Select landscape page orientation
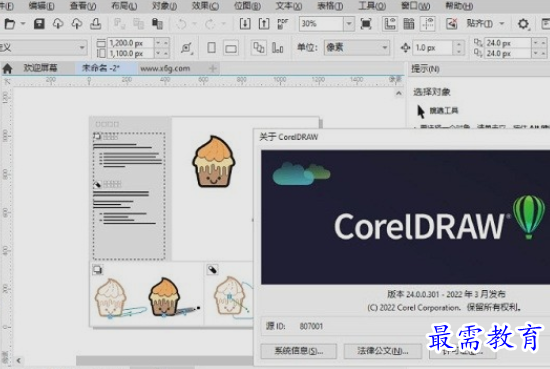The height and width of the screenshot is (369, 550). (231, 48)
